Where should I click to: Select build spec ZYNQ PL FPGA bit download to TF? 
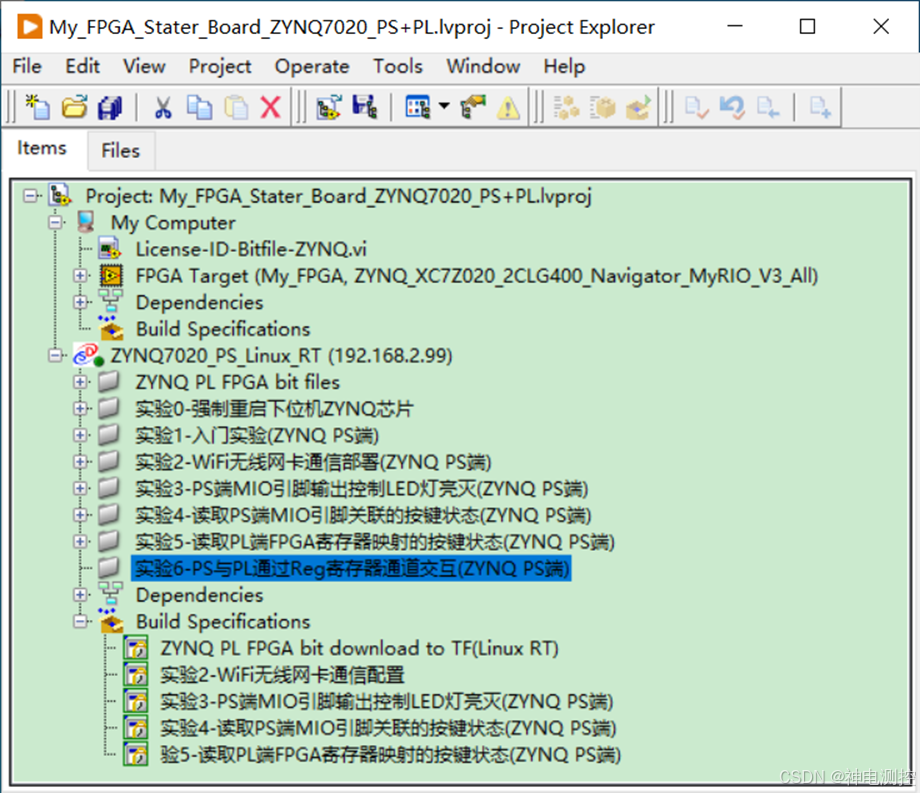pos(360,648)
